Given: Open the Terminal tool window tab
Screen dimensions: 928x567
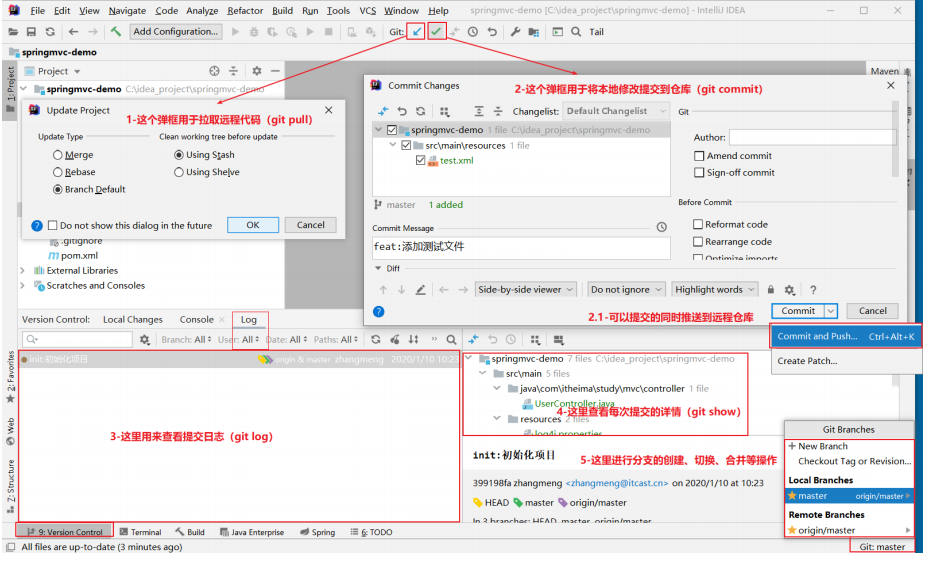Looking at the screenshot, I should point(140,533).
